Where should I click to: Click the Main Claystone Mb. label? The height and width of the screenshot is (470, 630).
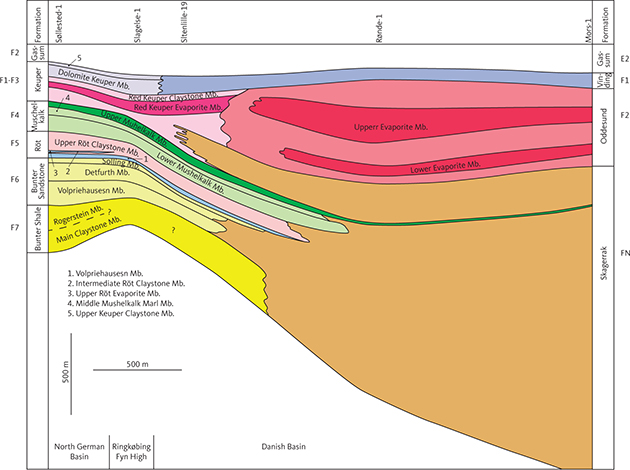tap(88, 230)
